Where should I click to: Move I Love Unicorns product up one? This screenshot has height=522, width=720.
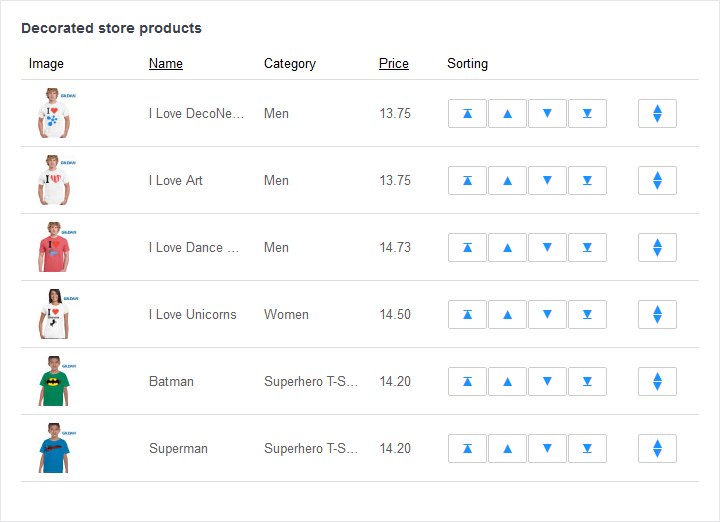point(507,315)
